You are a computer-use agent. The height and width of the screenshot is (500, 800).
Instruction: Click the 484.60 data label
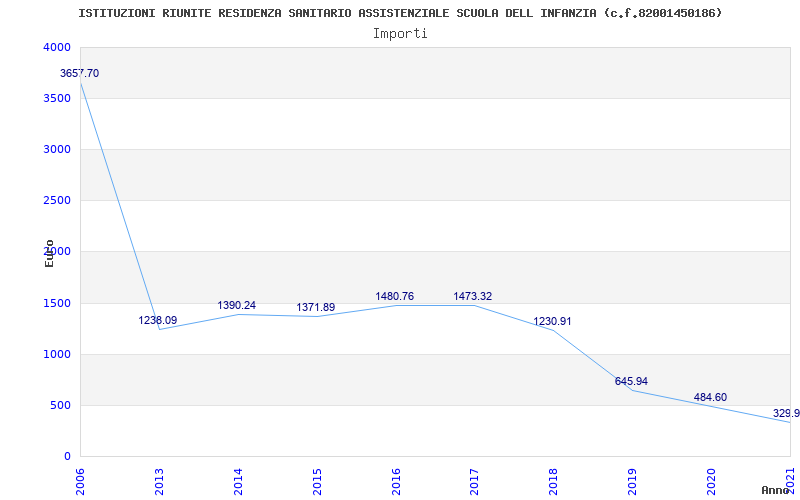coord(711,398)
